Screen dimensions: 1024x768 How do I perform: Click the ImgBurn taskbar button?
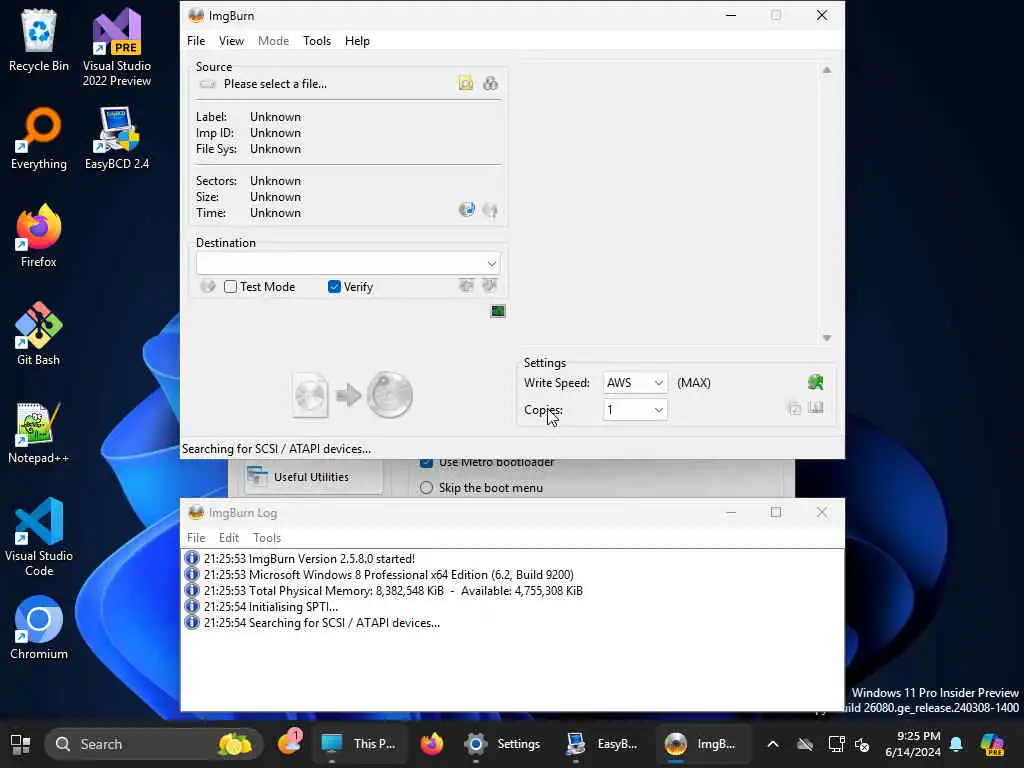coord(701,744)
